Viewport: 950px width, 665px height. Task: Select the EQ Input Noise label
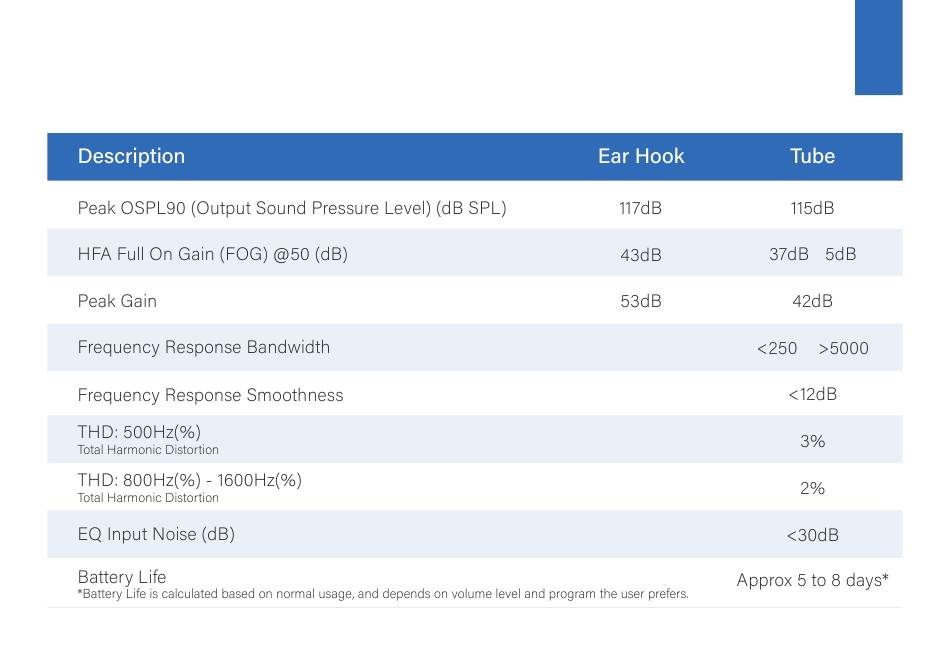[x=156, y=534]
